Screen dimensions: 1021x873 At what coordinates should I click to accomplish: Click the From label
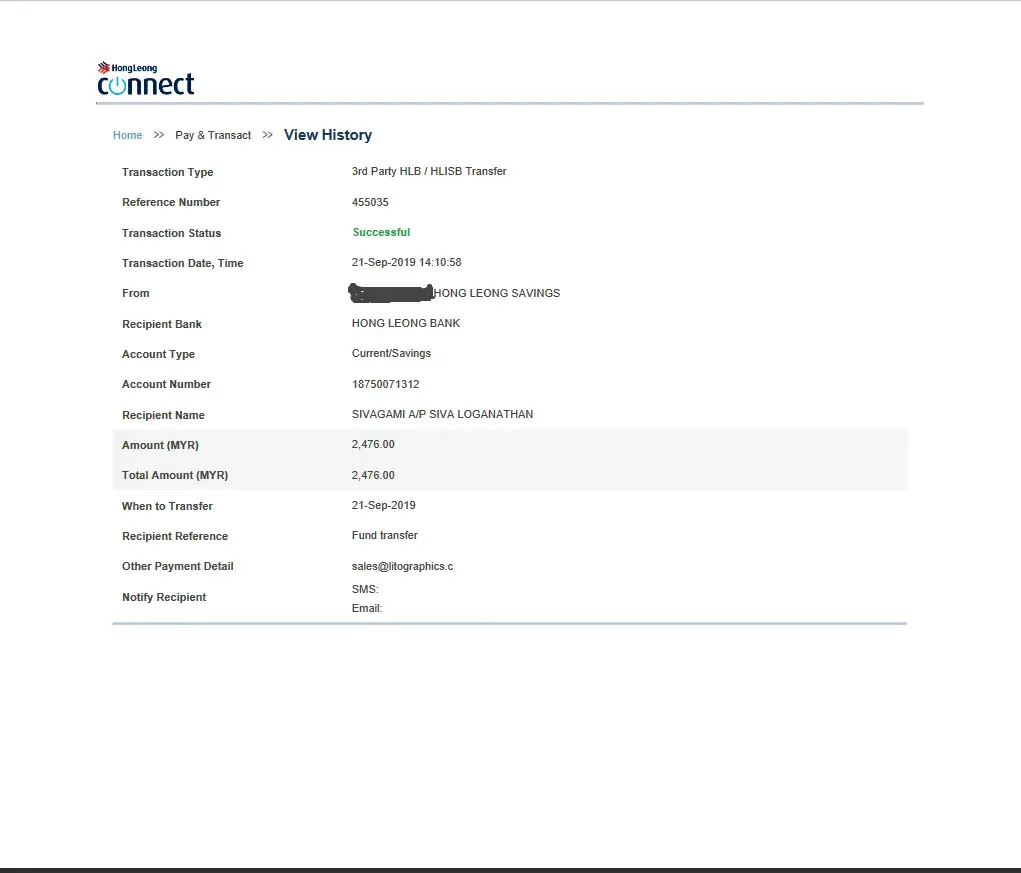coord(135,294)
